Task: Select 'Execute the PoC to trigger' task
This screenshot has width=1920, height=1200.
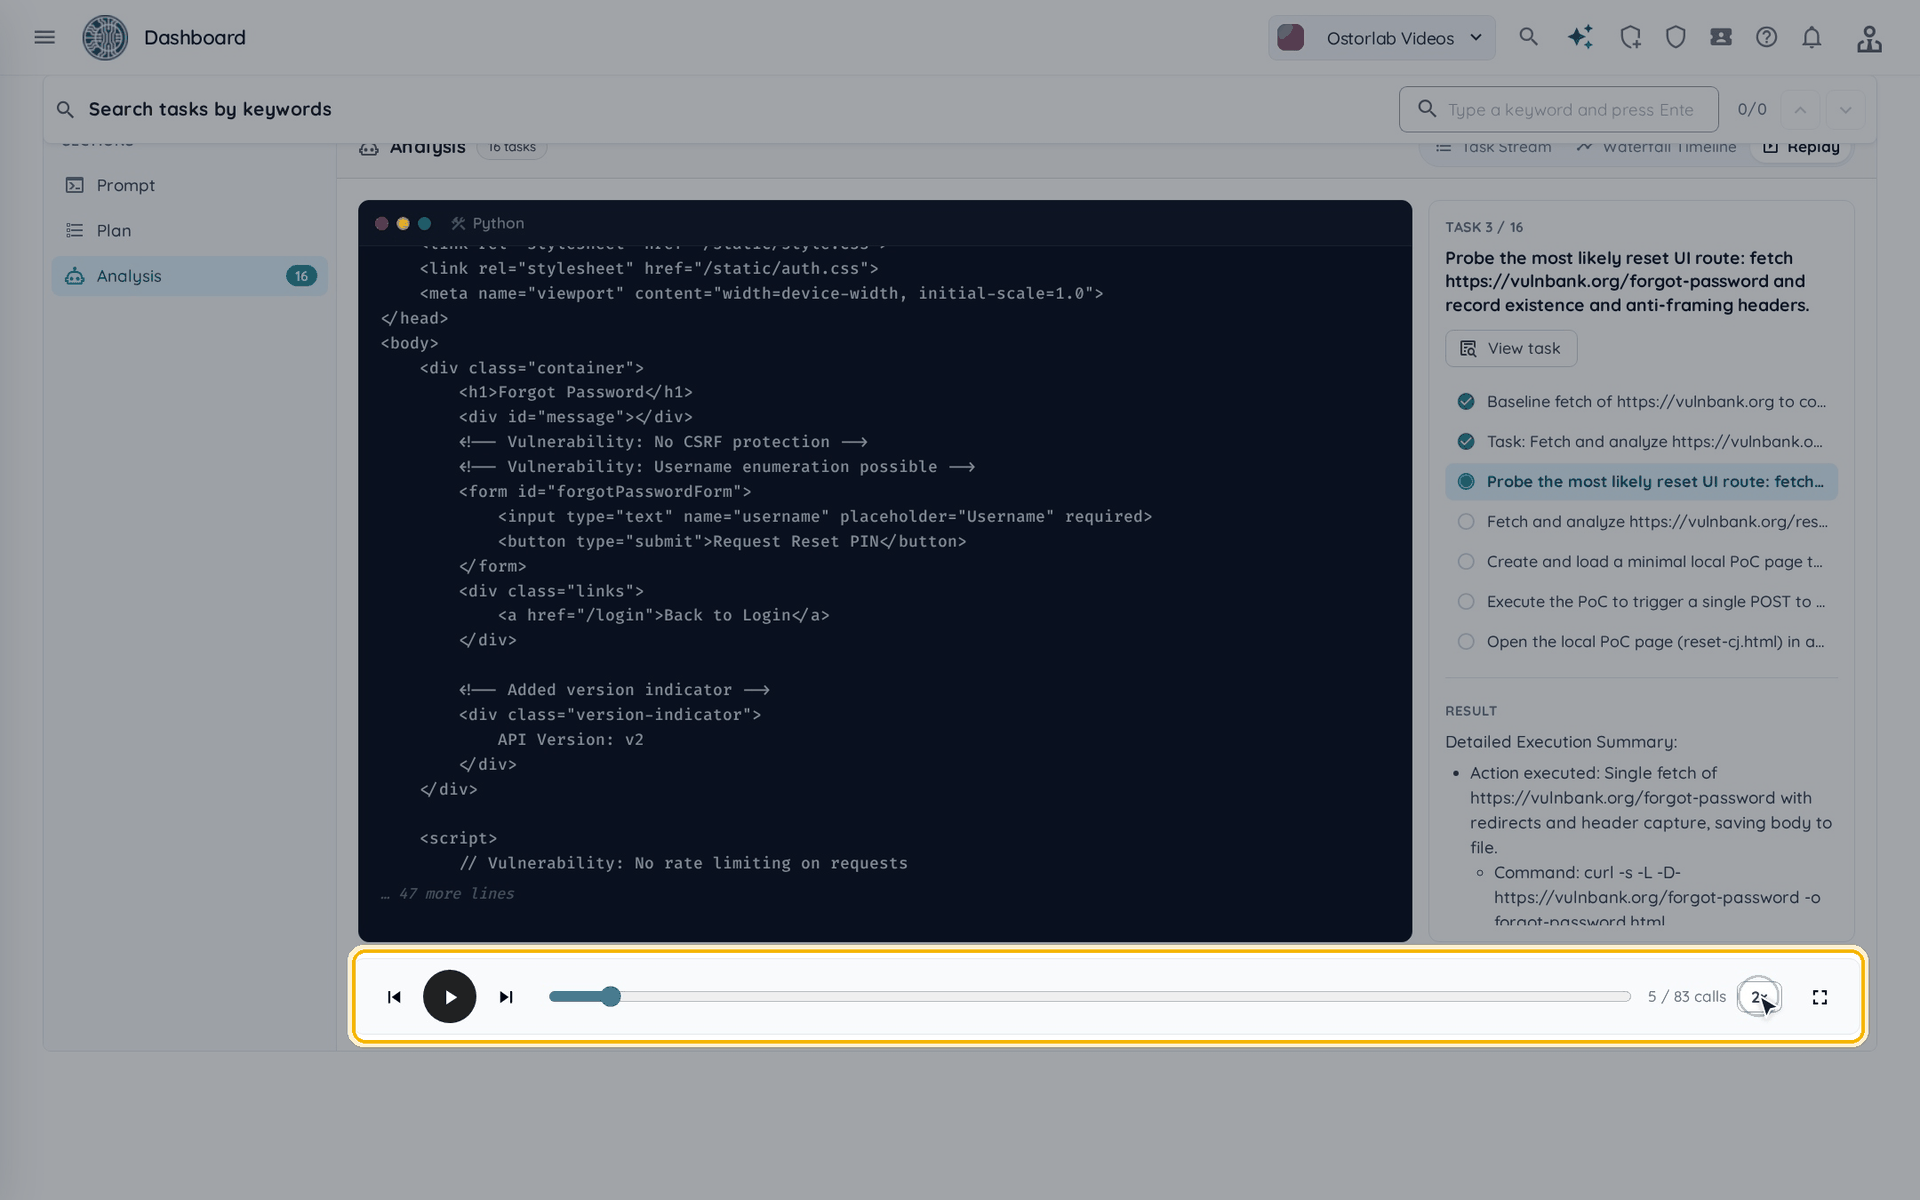Action: coord(1641,602)
